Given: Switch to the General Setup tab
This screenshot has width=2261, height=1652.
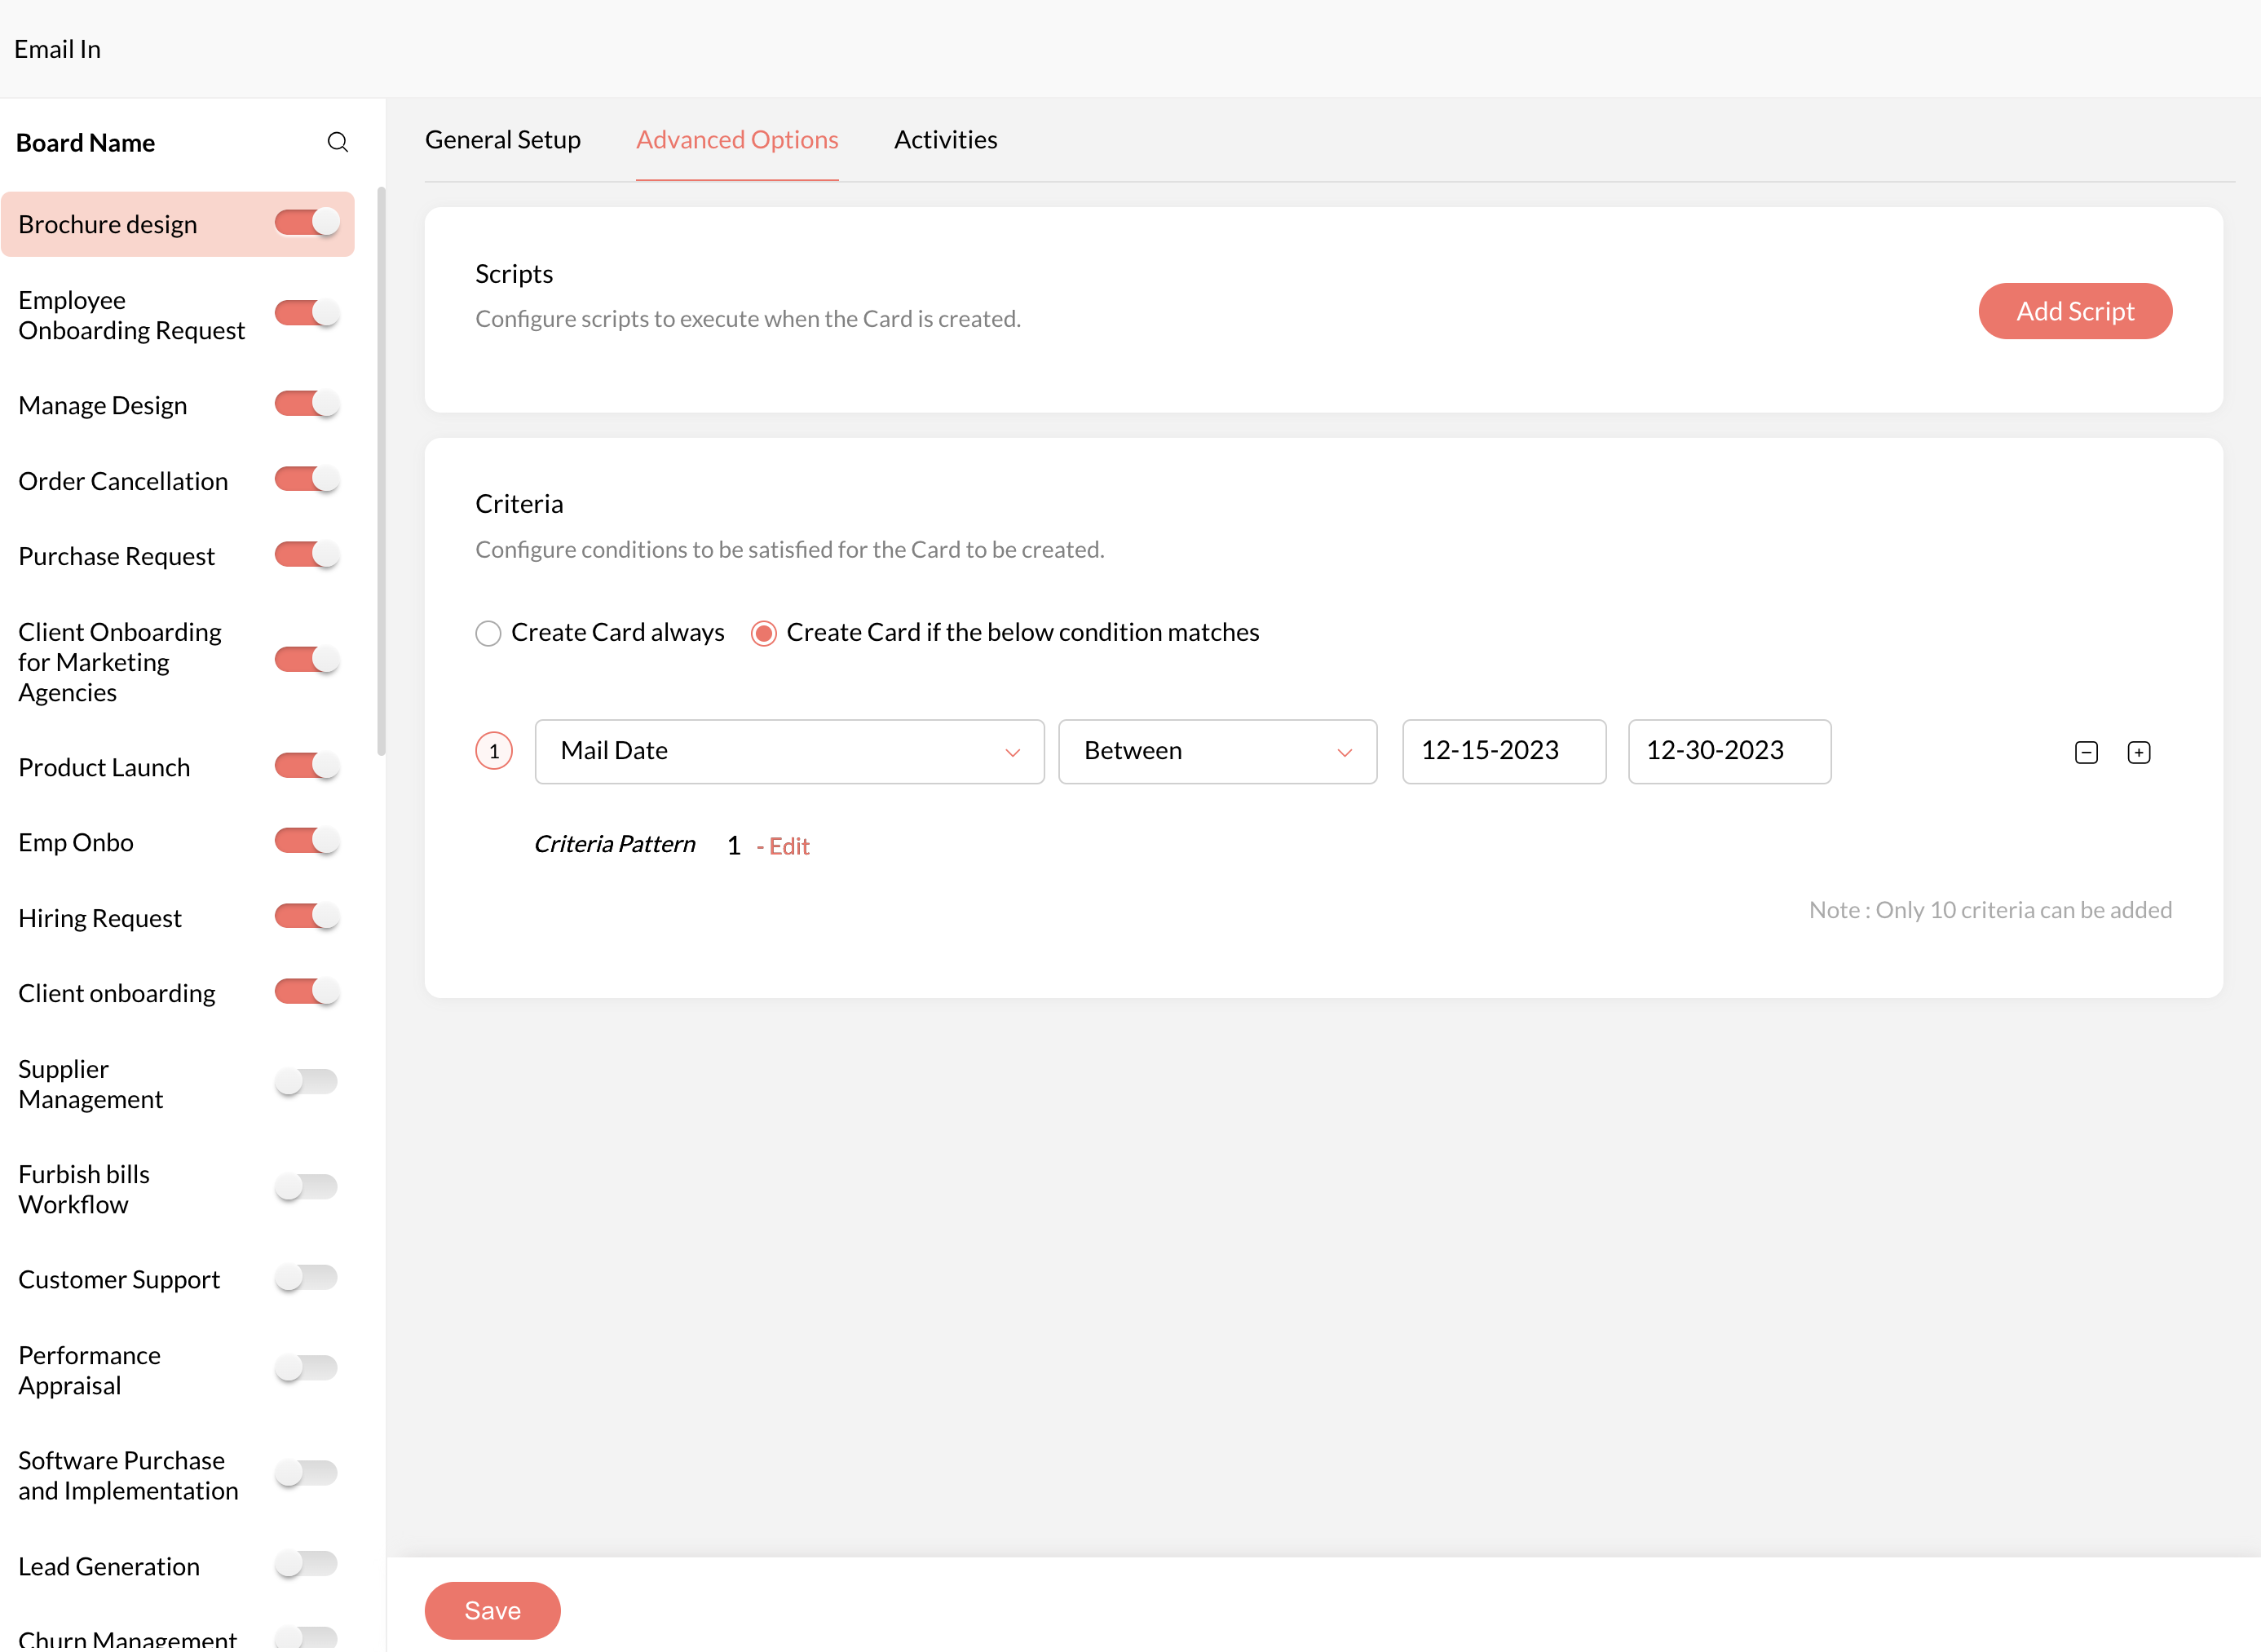Looking at the screenshot, I should [x=503, y=140].
